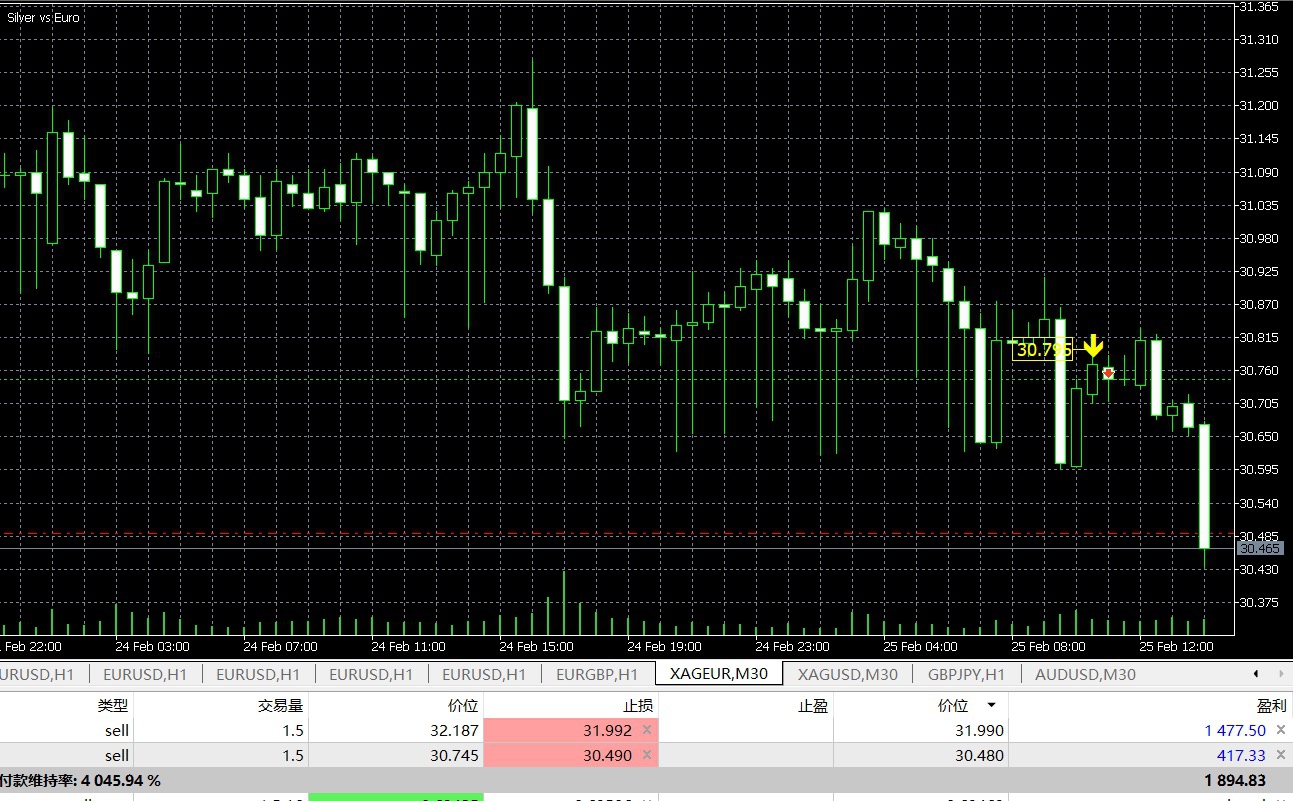Switch to the GBPJPY,H1 chart tab
Screen dimensions: 1293x801
coord(966,674)
